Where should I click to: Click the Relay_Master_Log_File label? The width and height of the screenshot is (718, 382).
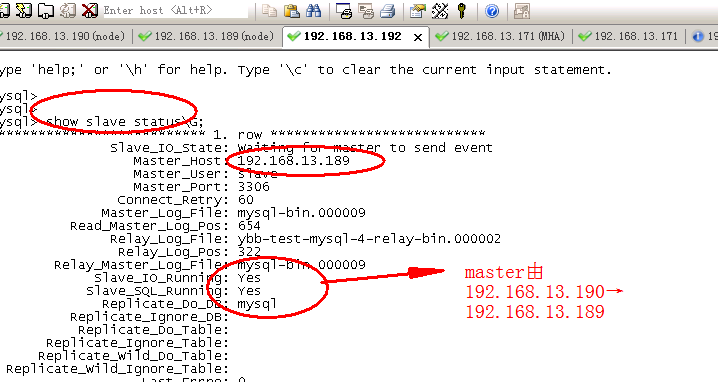click(x=141, y=265)
